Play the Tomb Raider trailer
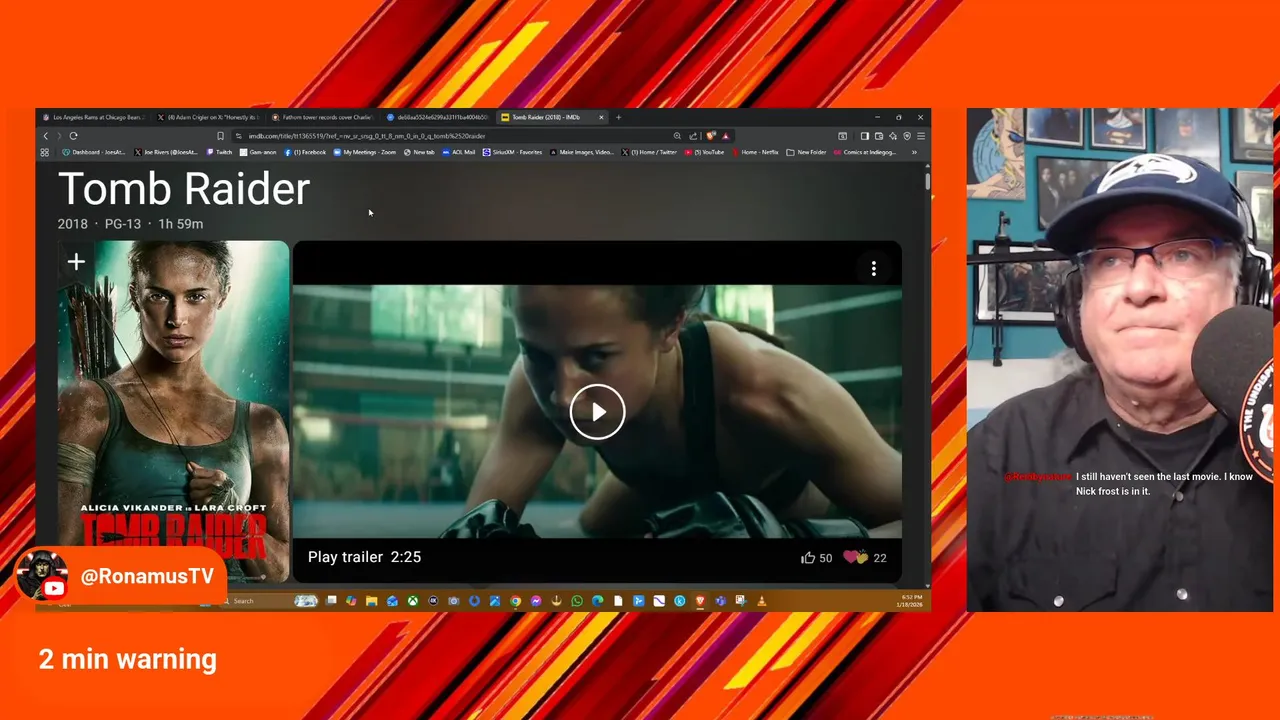 click(x=597, y=411)
